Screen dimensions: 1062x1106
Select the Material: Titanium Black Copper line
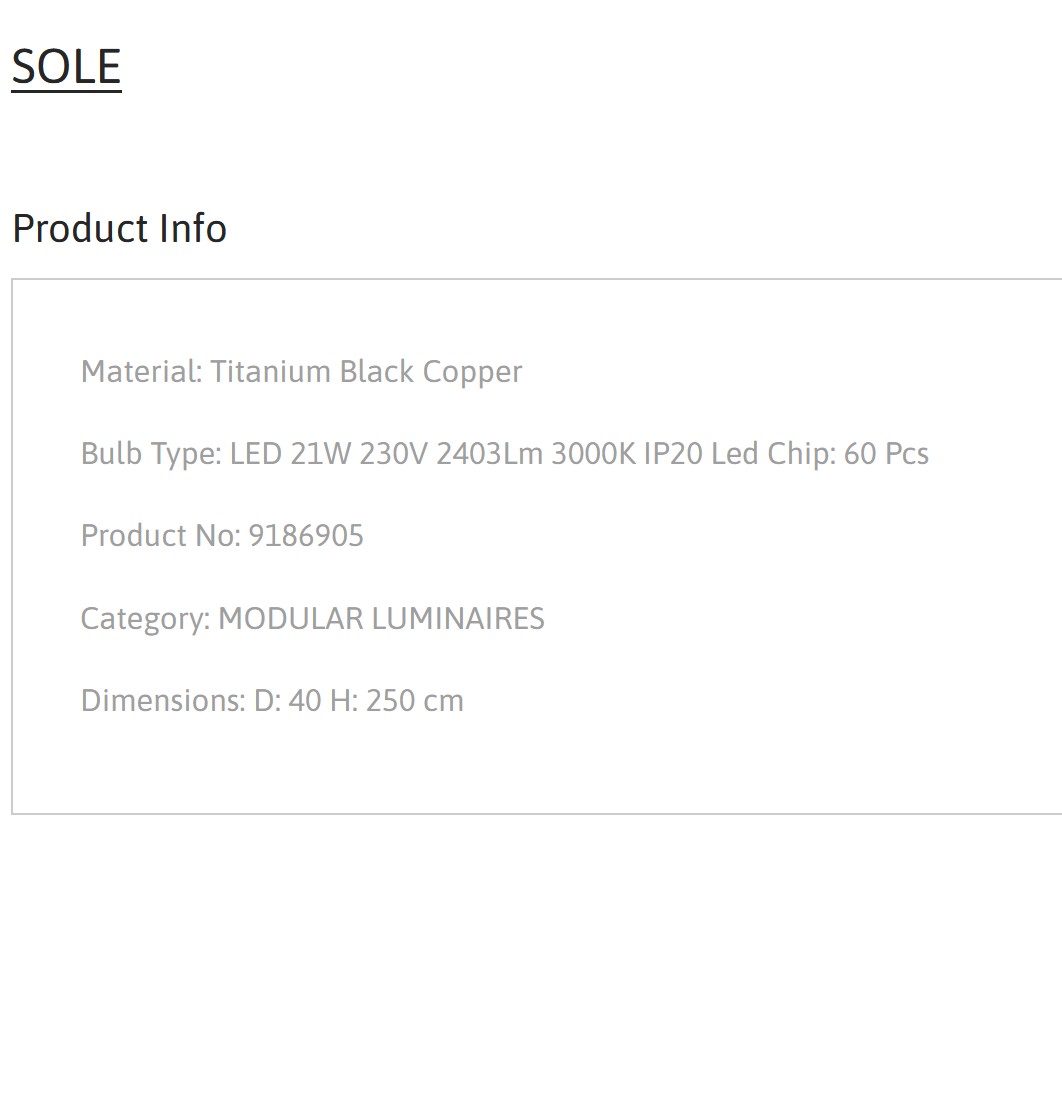click(x=301, y=372)
